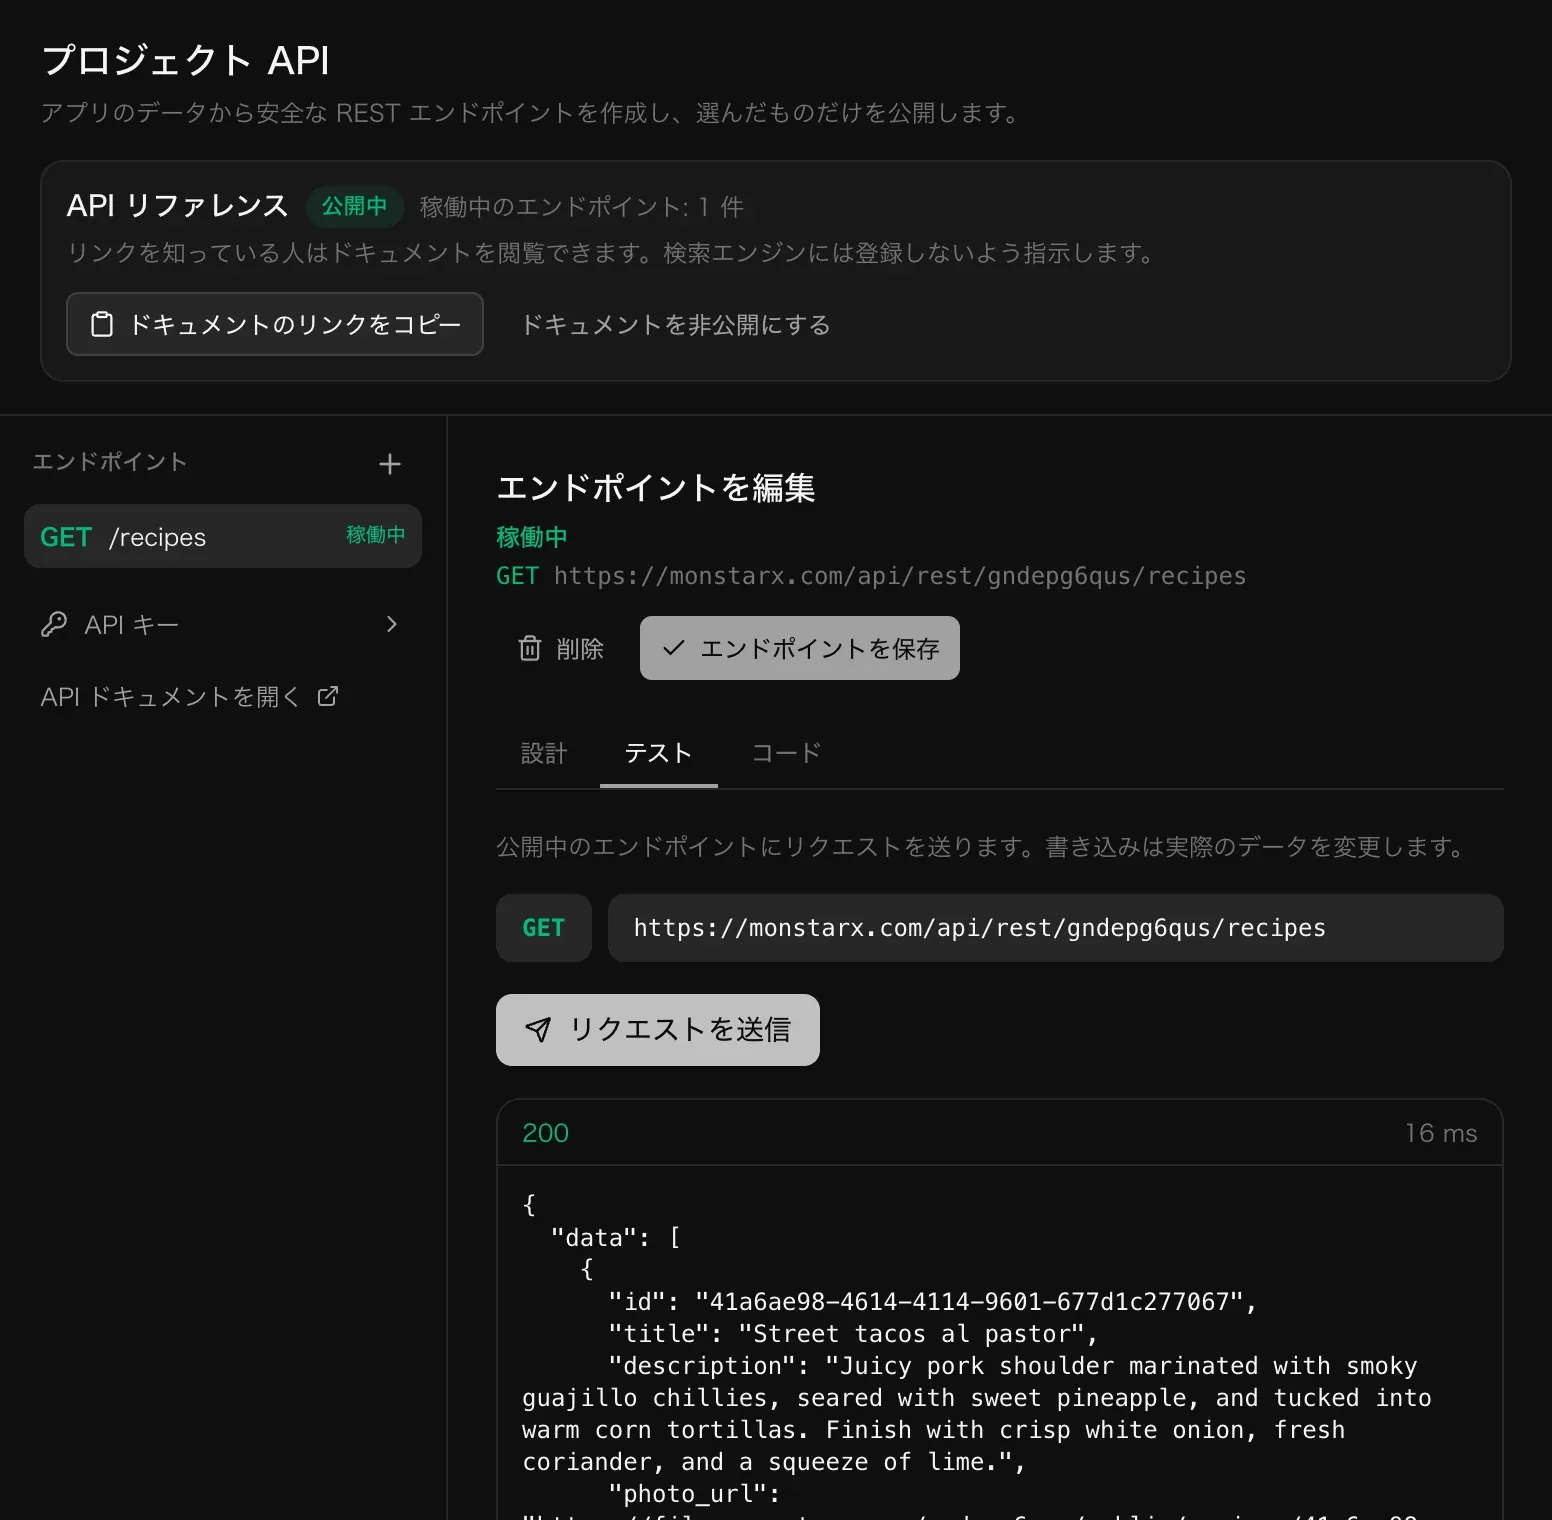Viewport: 1552px width, 1520px height.
Task: Click the 16 ms response time
Action: [x=1441, y=1133]
